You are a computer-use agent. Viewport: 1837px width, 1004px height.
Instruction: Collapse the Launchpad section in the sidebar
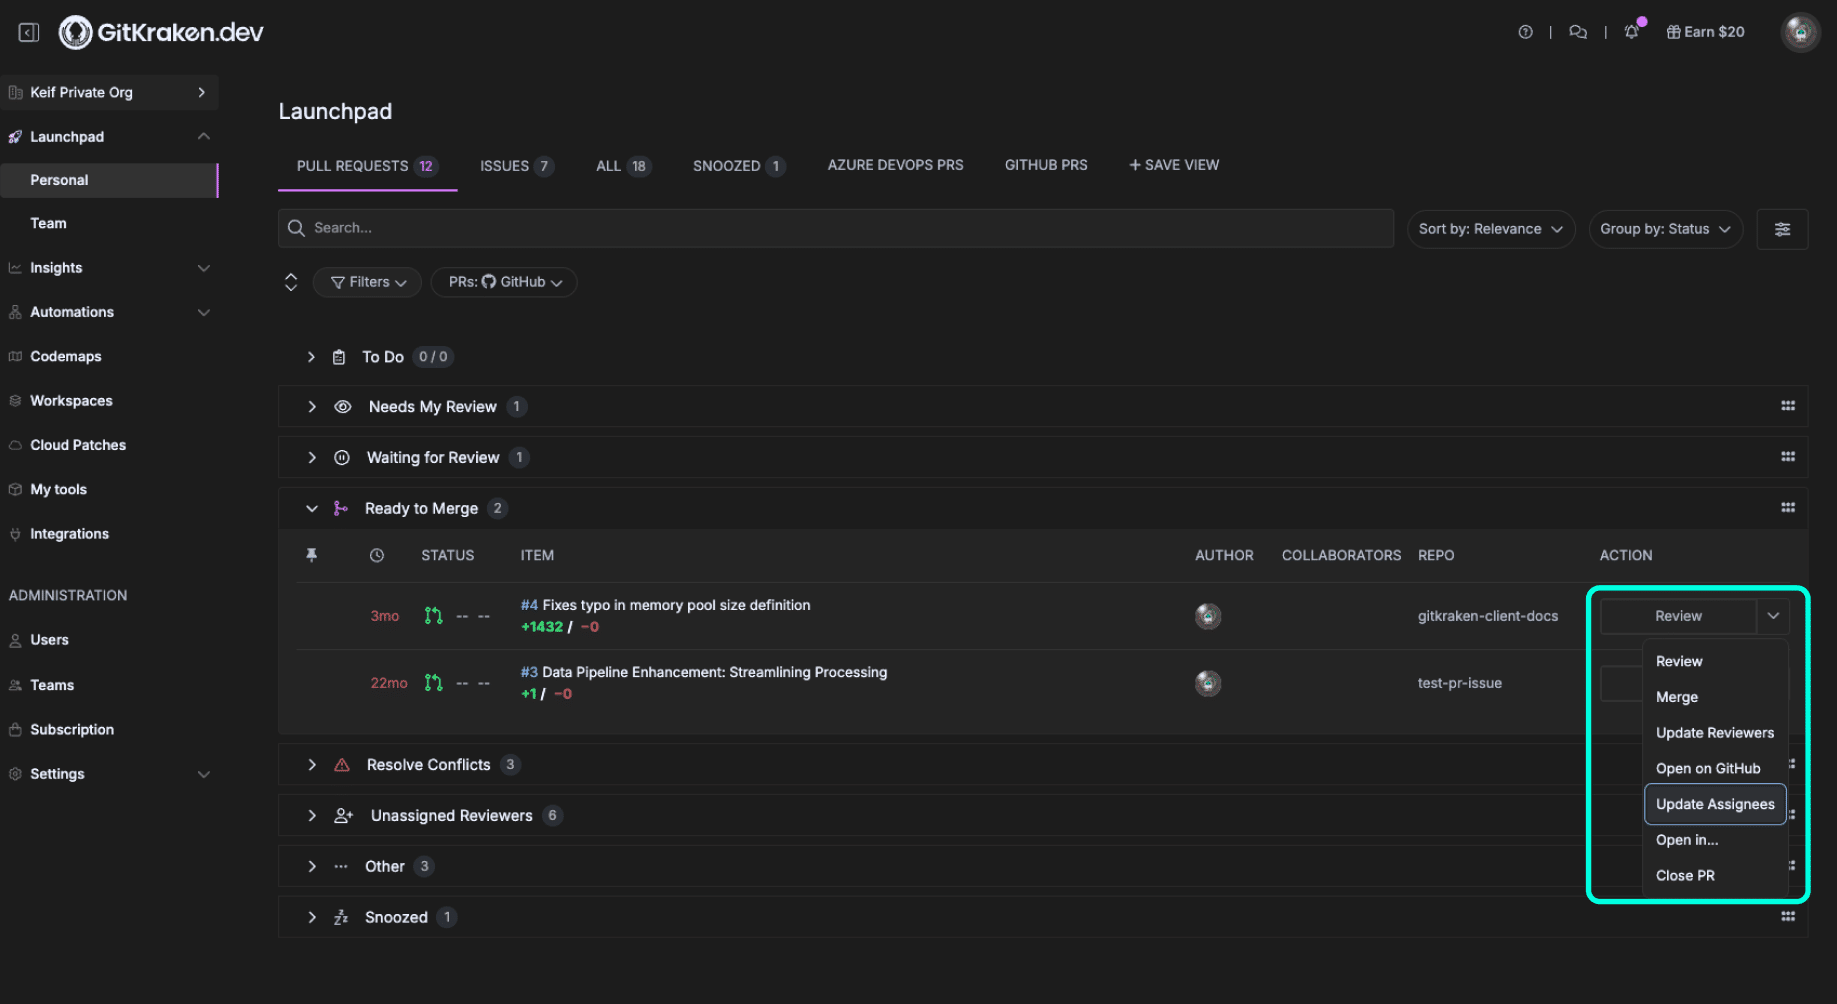pos(203,136)
